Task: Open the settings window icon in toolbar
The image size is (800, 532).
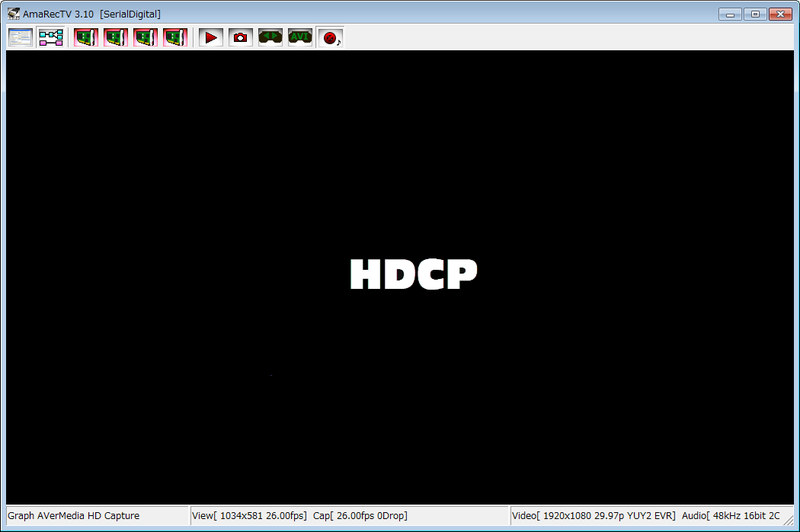Action: (20, 37)
